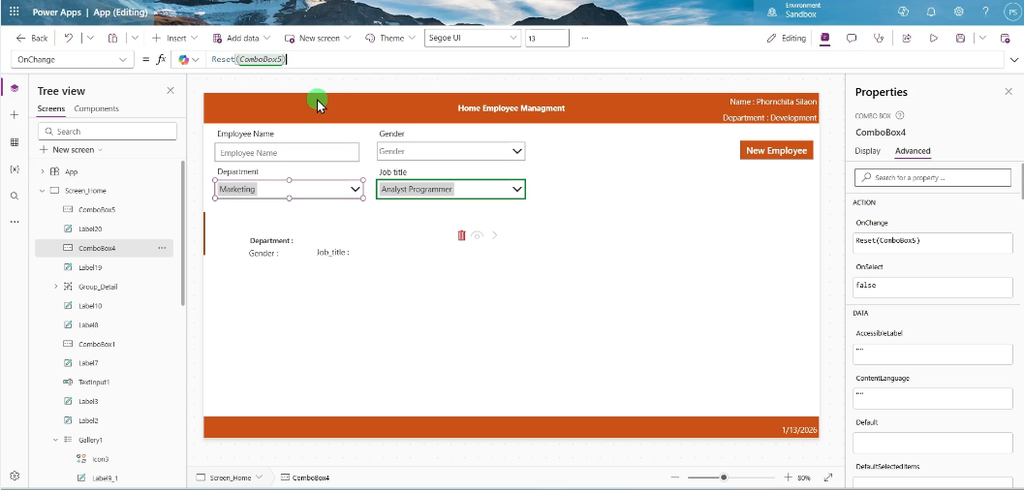This screenshot has height=490, width=1024.
Task: Switch to the Advanced properties tab
Action: tap(912, 151)
